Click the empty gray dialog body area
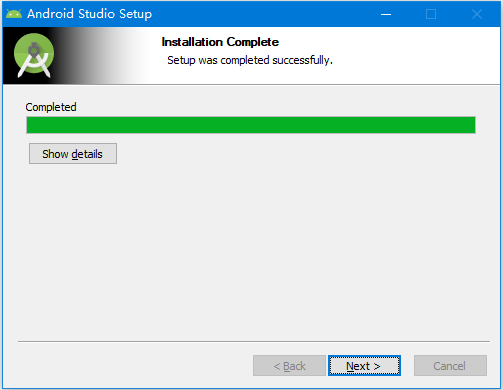The height and width of the screenshot is (390, 503). point(253,247)
